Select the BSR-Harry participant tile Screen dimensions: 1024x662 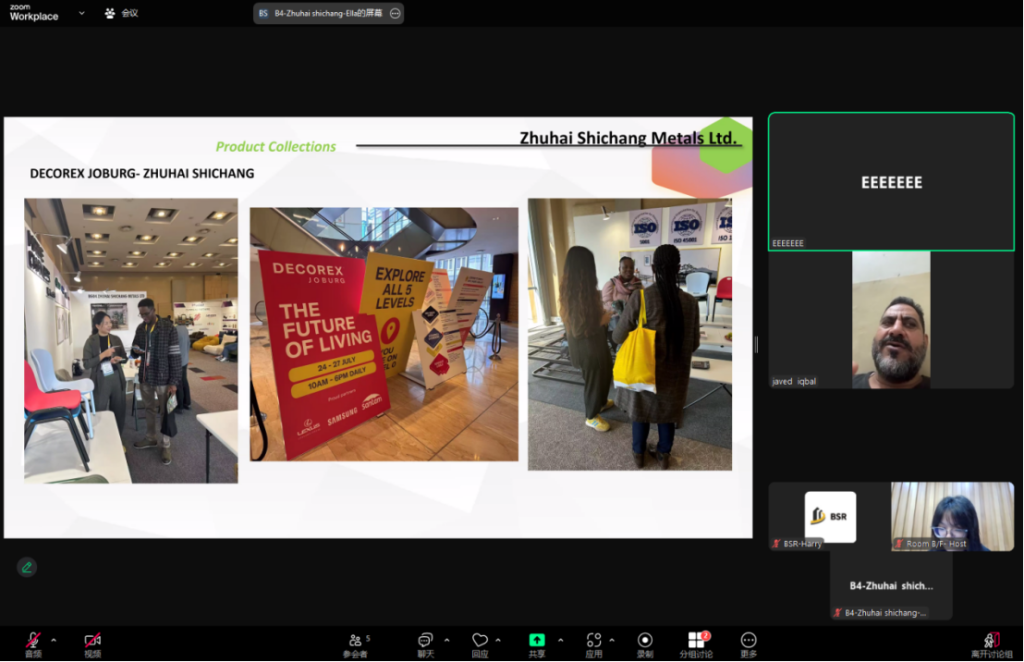point(830,516)
